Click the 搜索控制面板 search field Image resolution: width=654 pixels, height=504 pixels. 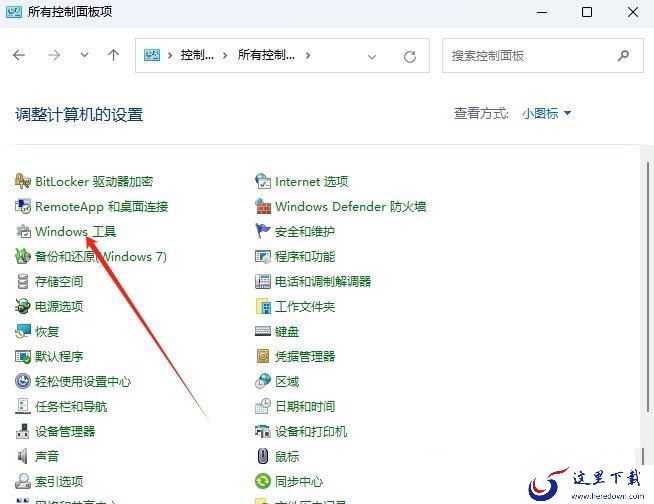(543, 55)
